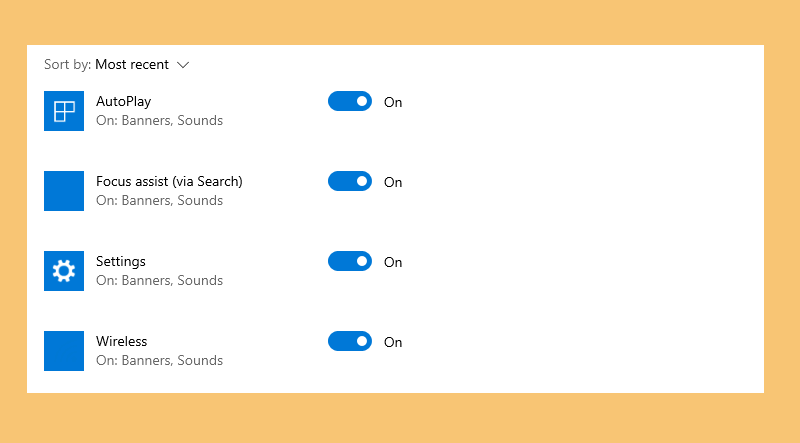Viewport: 800px width, 443px height.
Task: Click Banners, Sounds text under Wireless
Action: 172,360
